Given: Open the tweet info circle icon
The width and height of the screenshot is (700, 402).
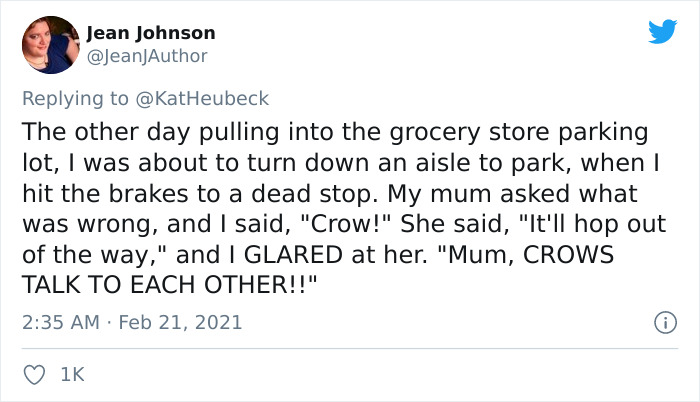Looking at the screenshot, I should [666, 322].
